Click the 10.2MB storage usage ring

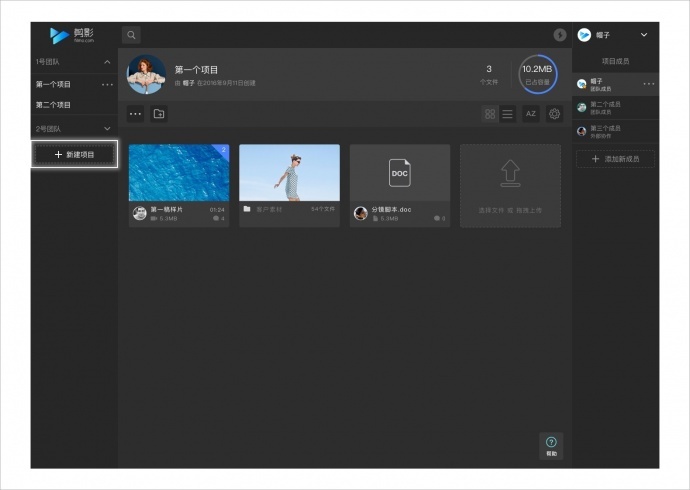(538, 74)
